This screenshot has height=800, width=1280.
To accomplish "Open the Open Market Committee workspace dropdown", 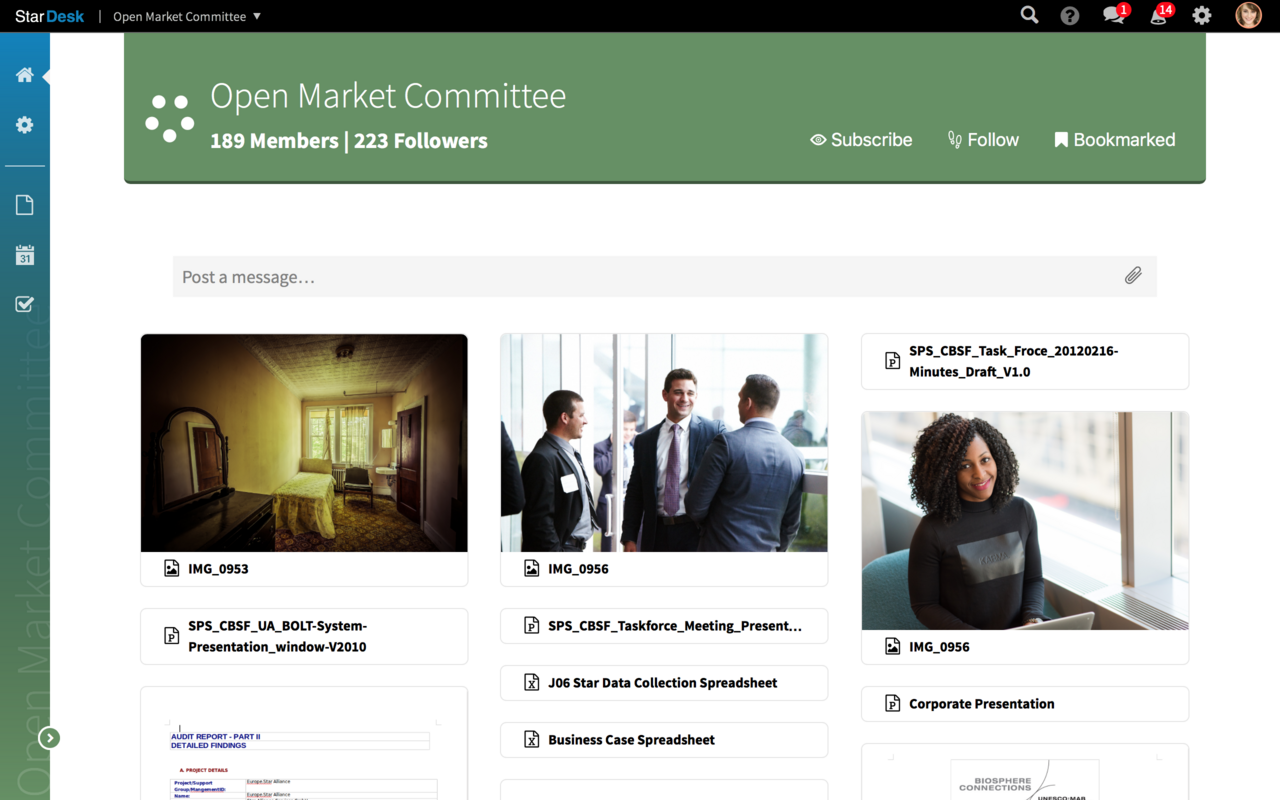I will 187,16.
